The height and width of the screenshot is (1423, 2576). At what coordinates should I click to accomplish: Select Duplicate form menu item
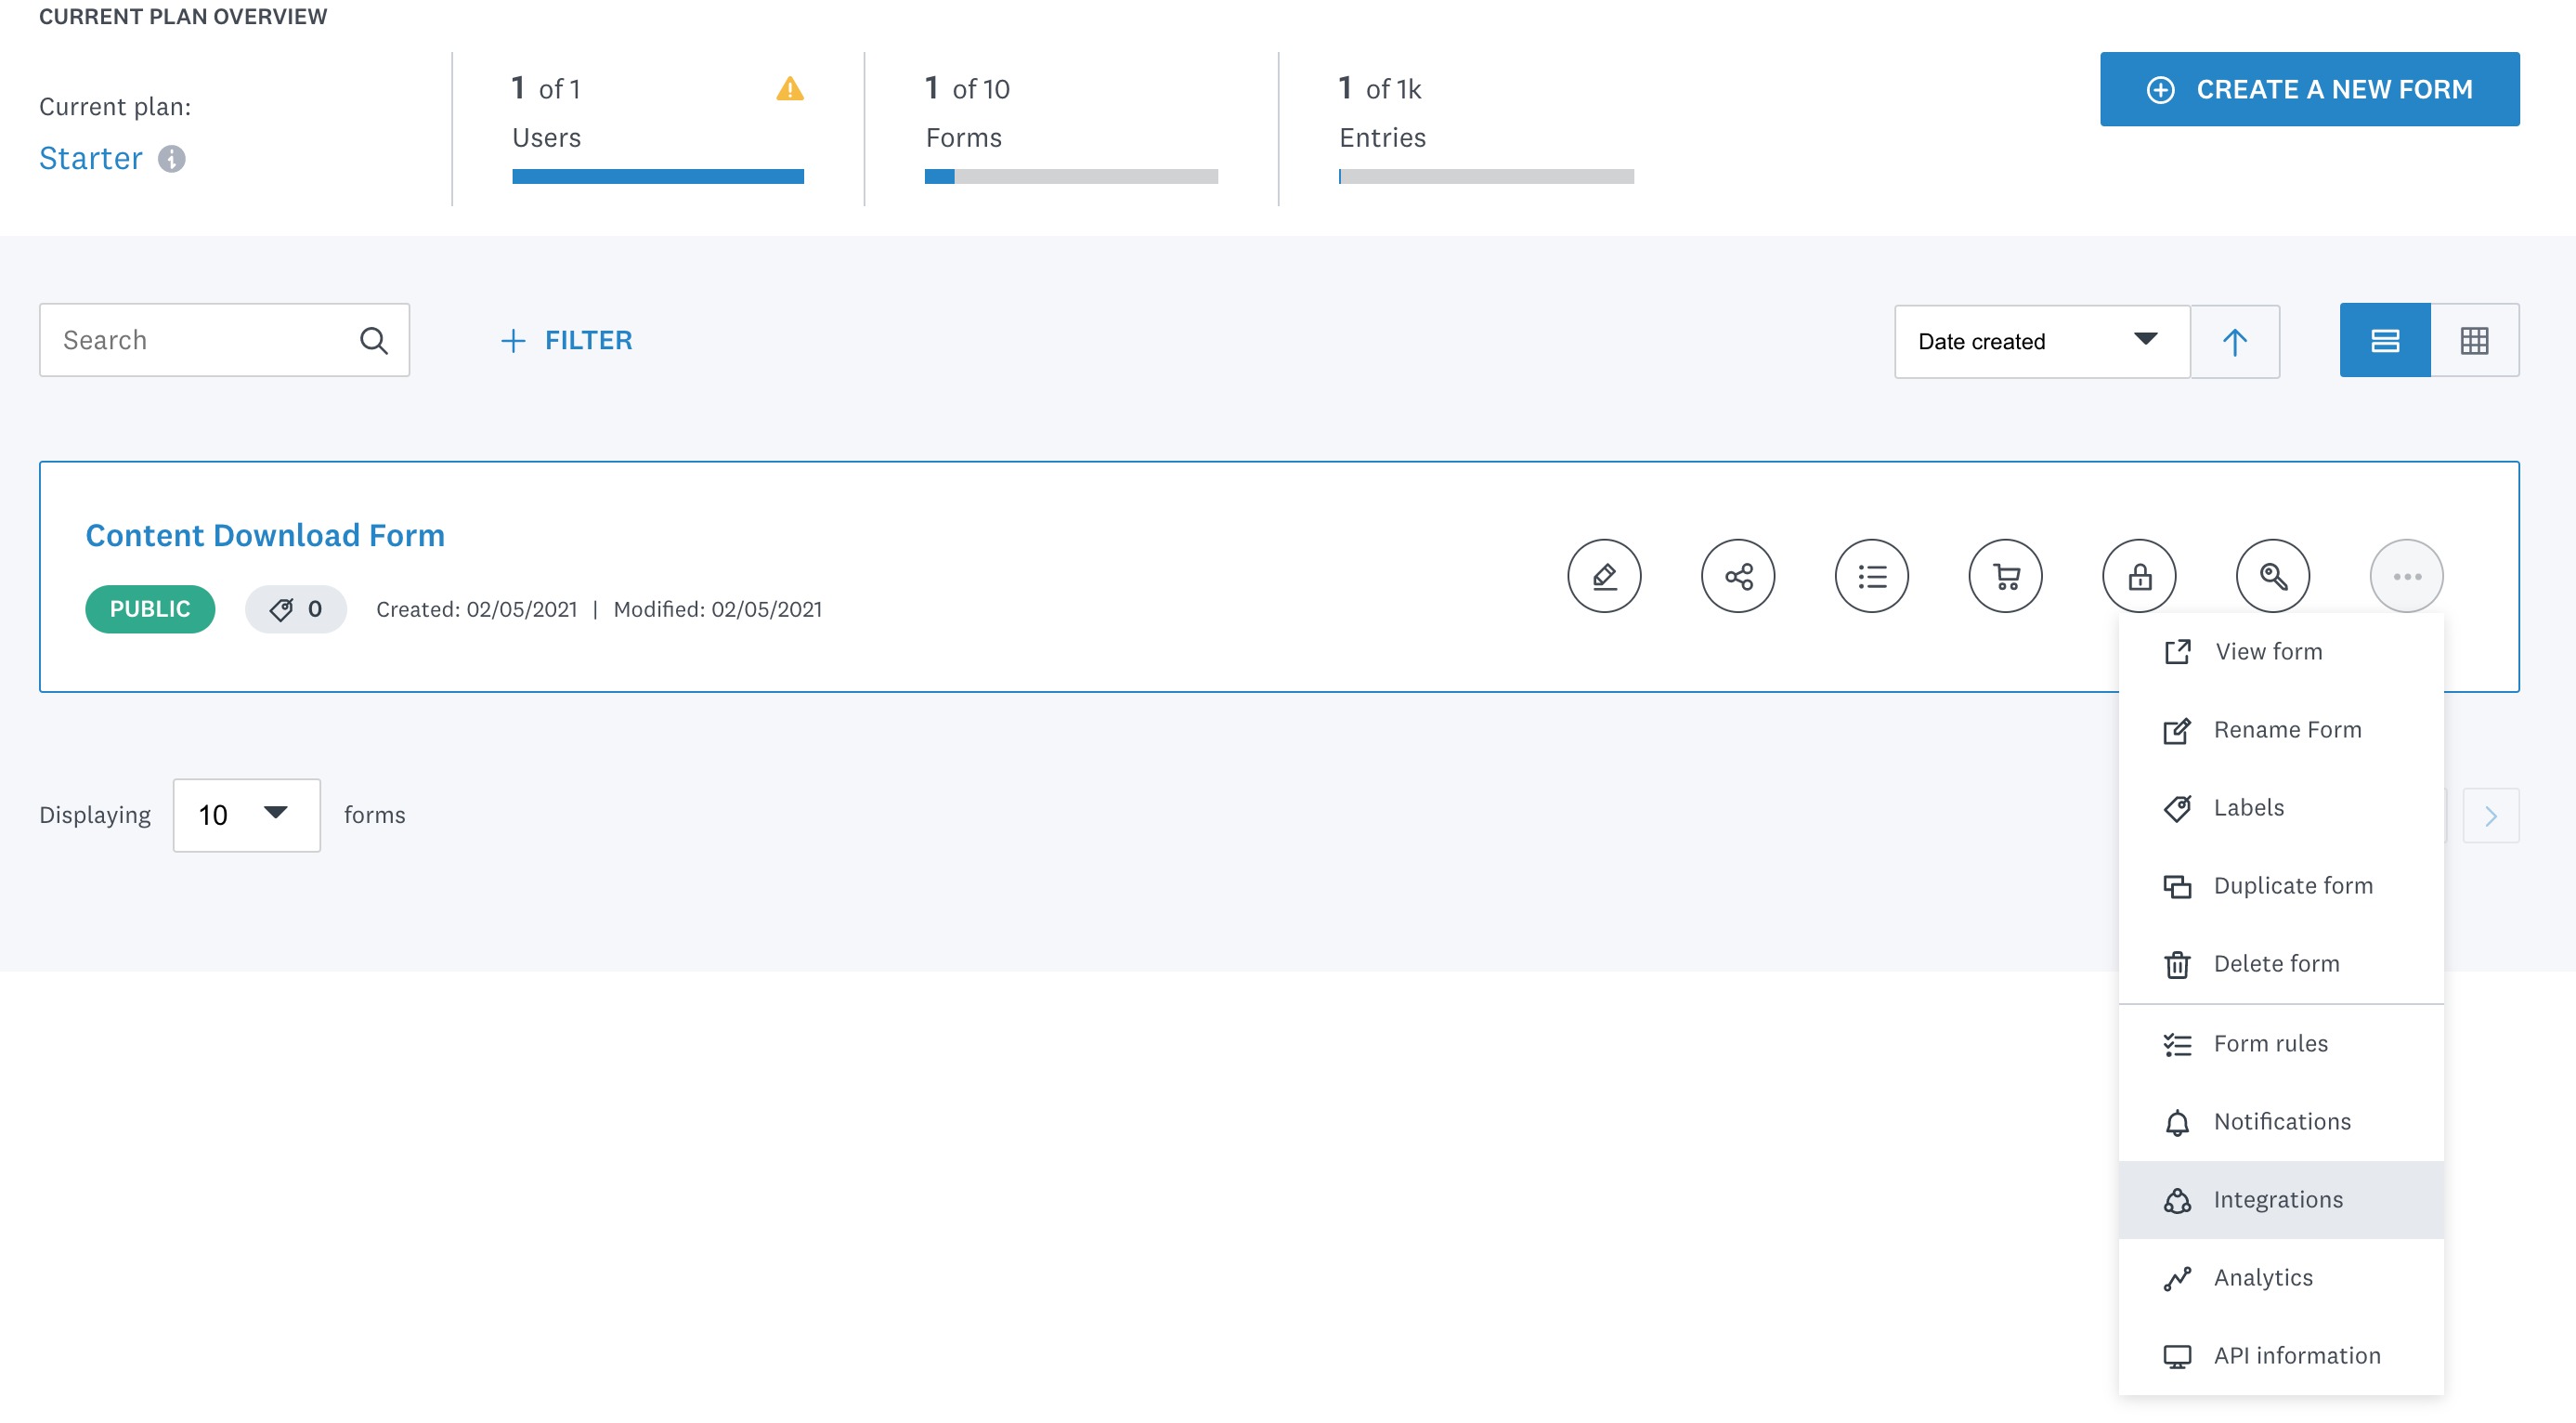point(2281,886)
